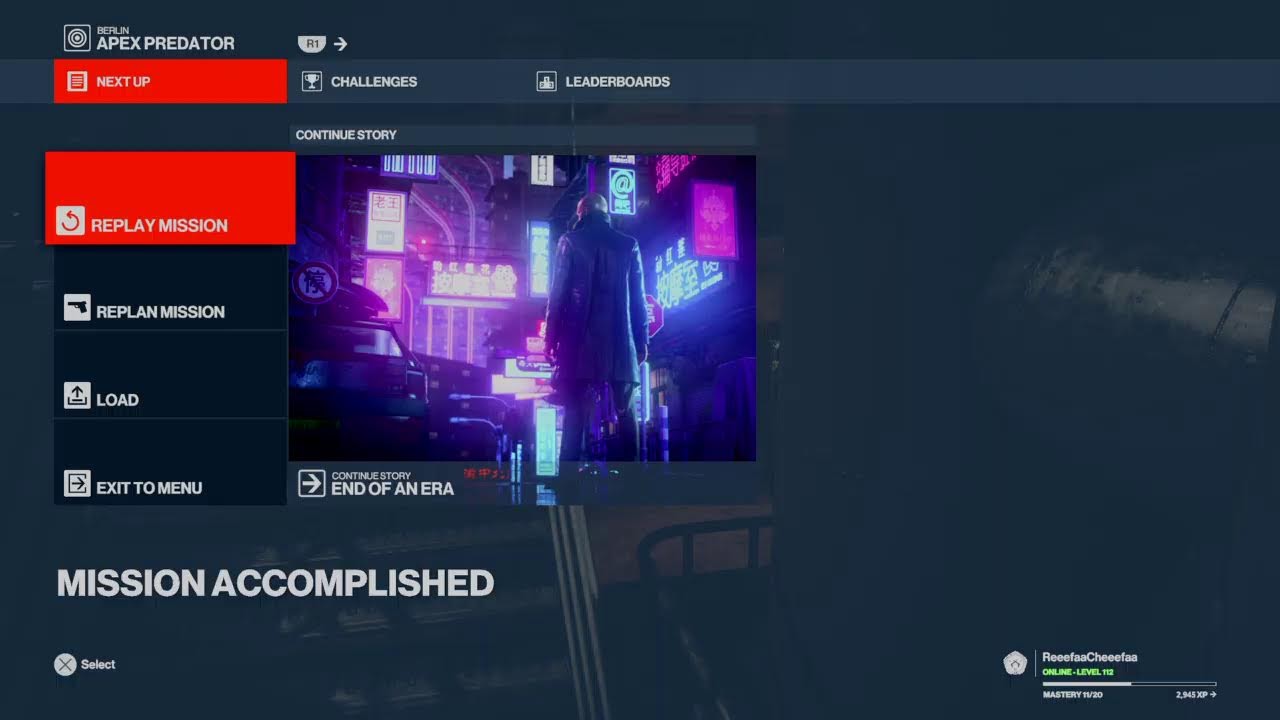Screen dimensions: 1280x720
Task: Choose Replan Mission
Action: click(x=170, y=289)
